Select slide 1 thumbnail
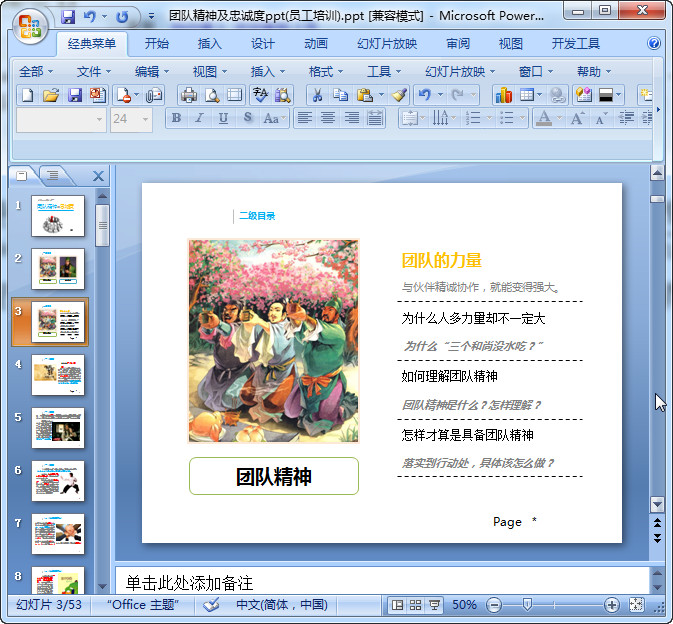The image size is (673, 624). point(58,216)
